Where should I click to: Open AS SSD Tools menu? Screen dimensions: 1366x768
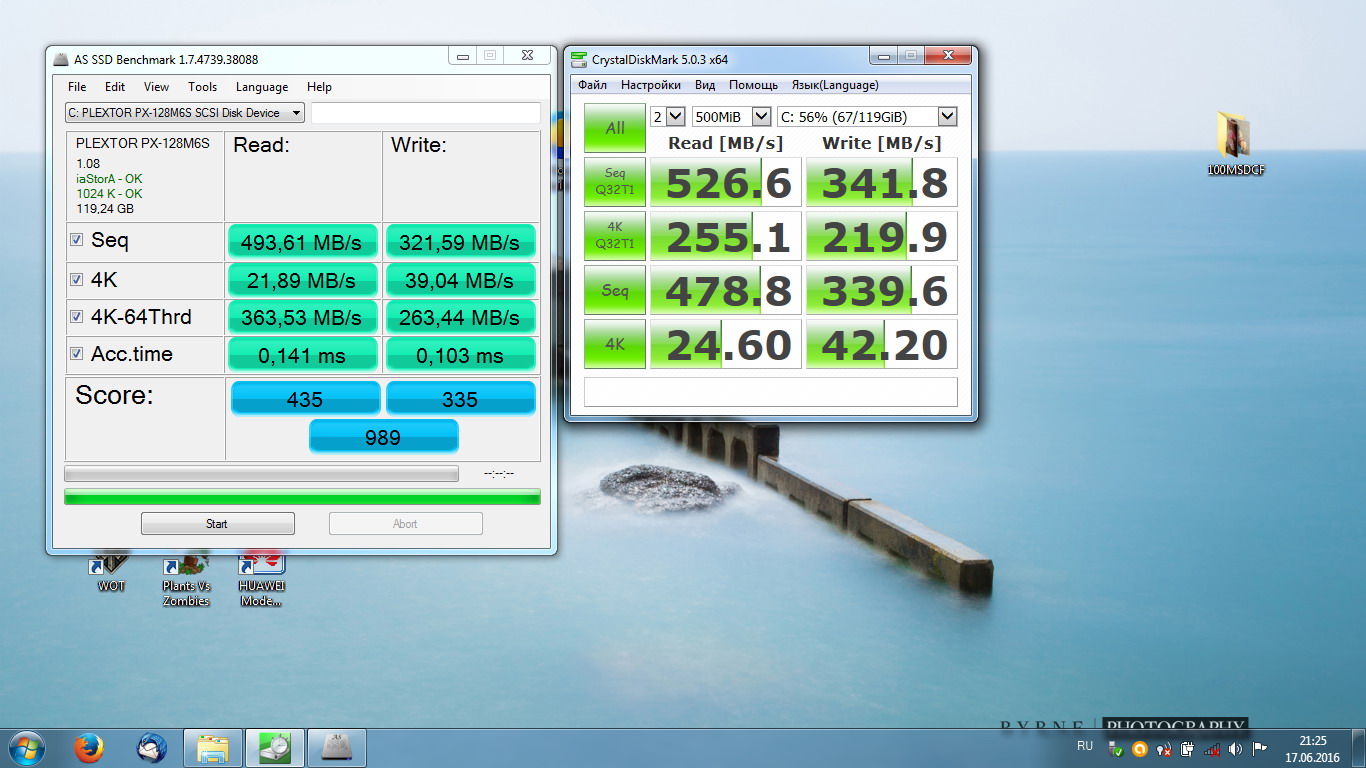[202, 87]
